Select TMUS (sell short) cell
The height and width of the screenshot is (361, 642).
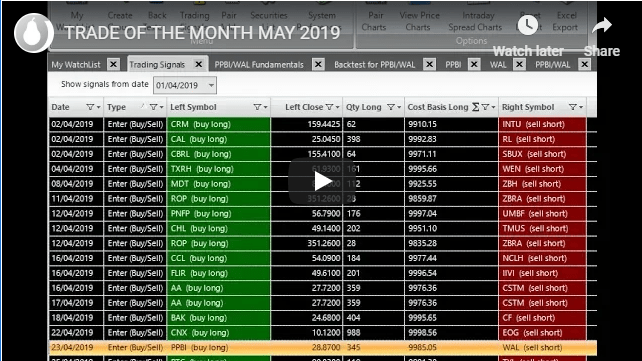pyautogui.click(x=542, y=228)
